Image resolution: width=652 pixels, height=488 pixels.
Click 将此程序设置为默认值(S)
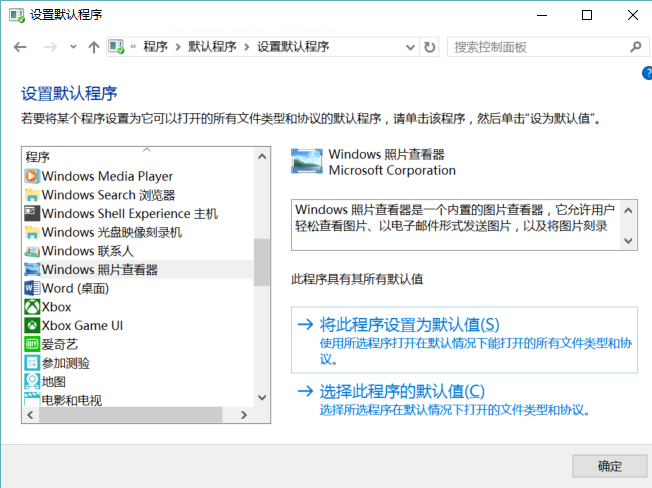(464, 340)
